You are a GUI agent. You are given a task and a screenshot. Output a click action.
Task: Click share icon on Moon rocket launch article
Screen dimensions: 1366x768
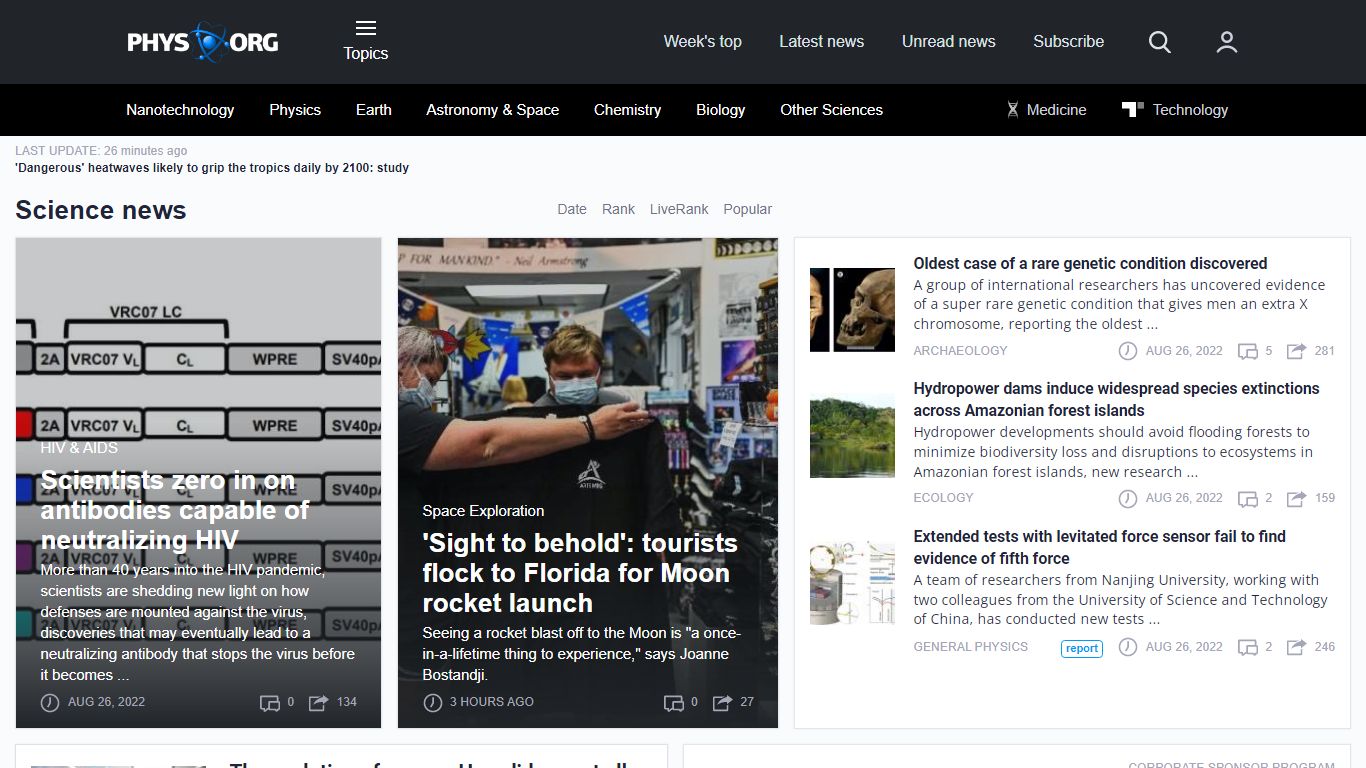[722, 703]
